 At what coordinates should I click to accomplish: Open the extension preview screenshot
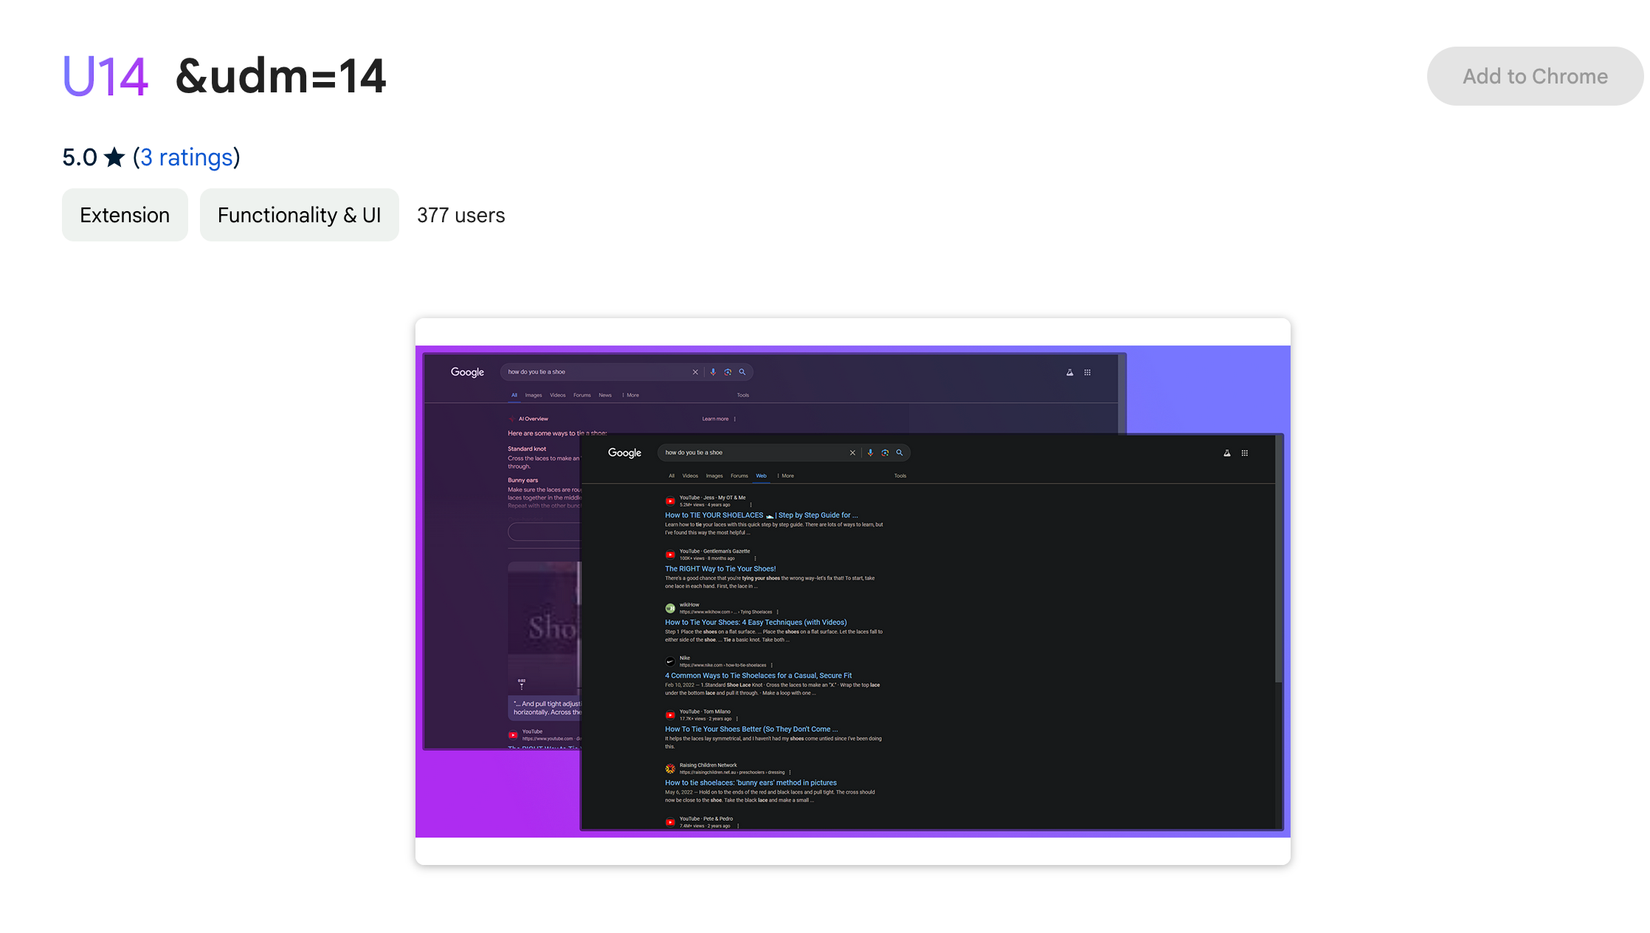point(853,591)
